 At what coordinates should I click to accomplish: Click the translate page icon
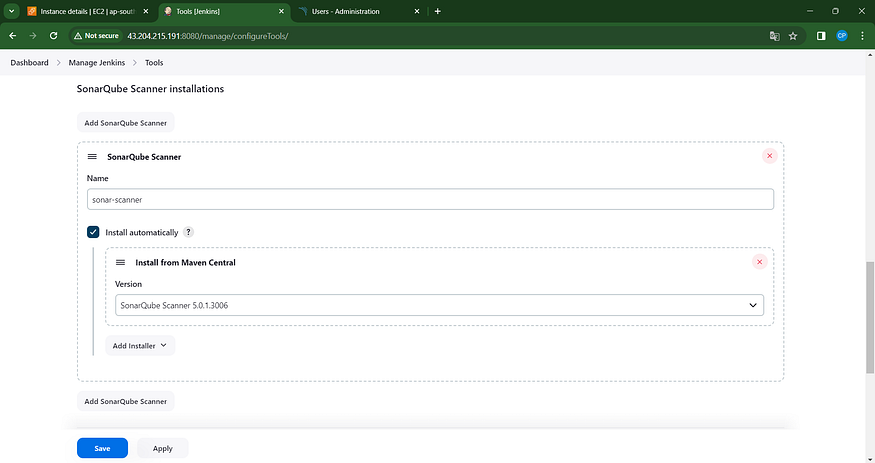click(x=774, y=36)
